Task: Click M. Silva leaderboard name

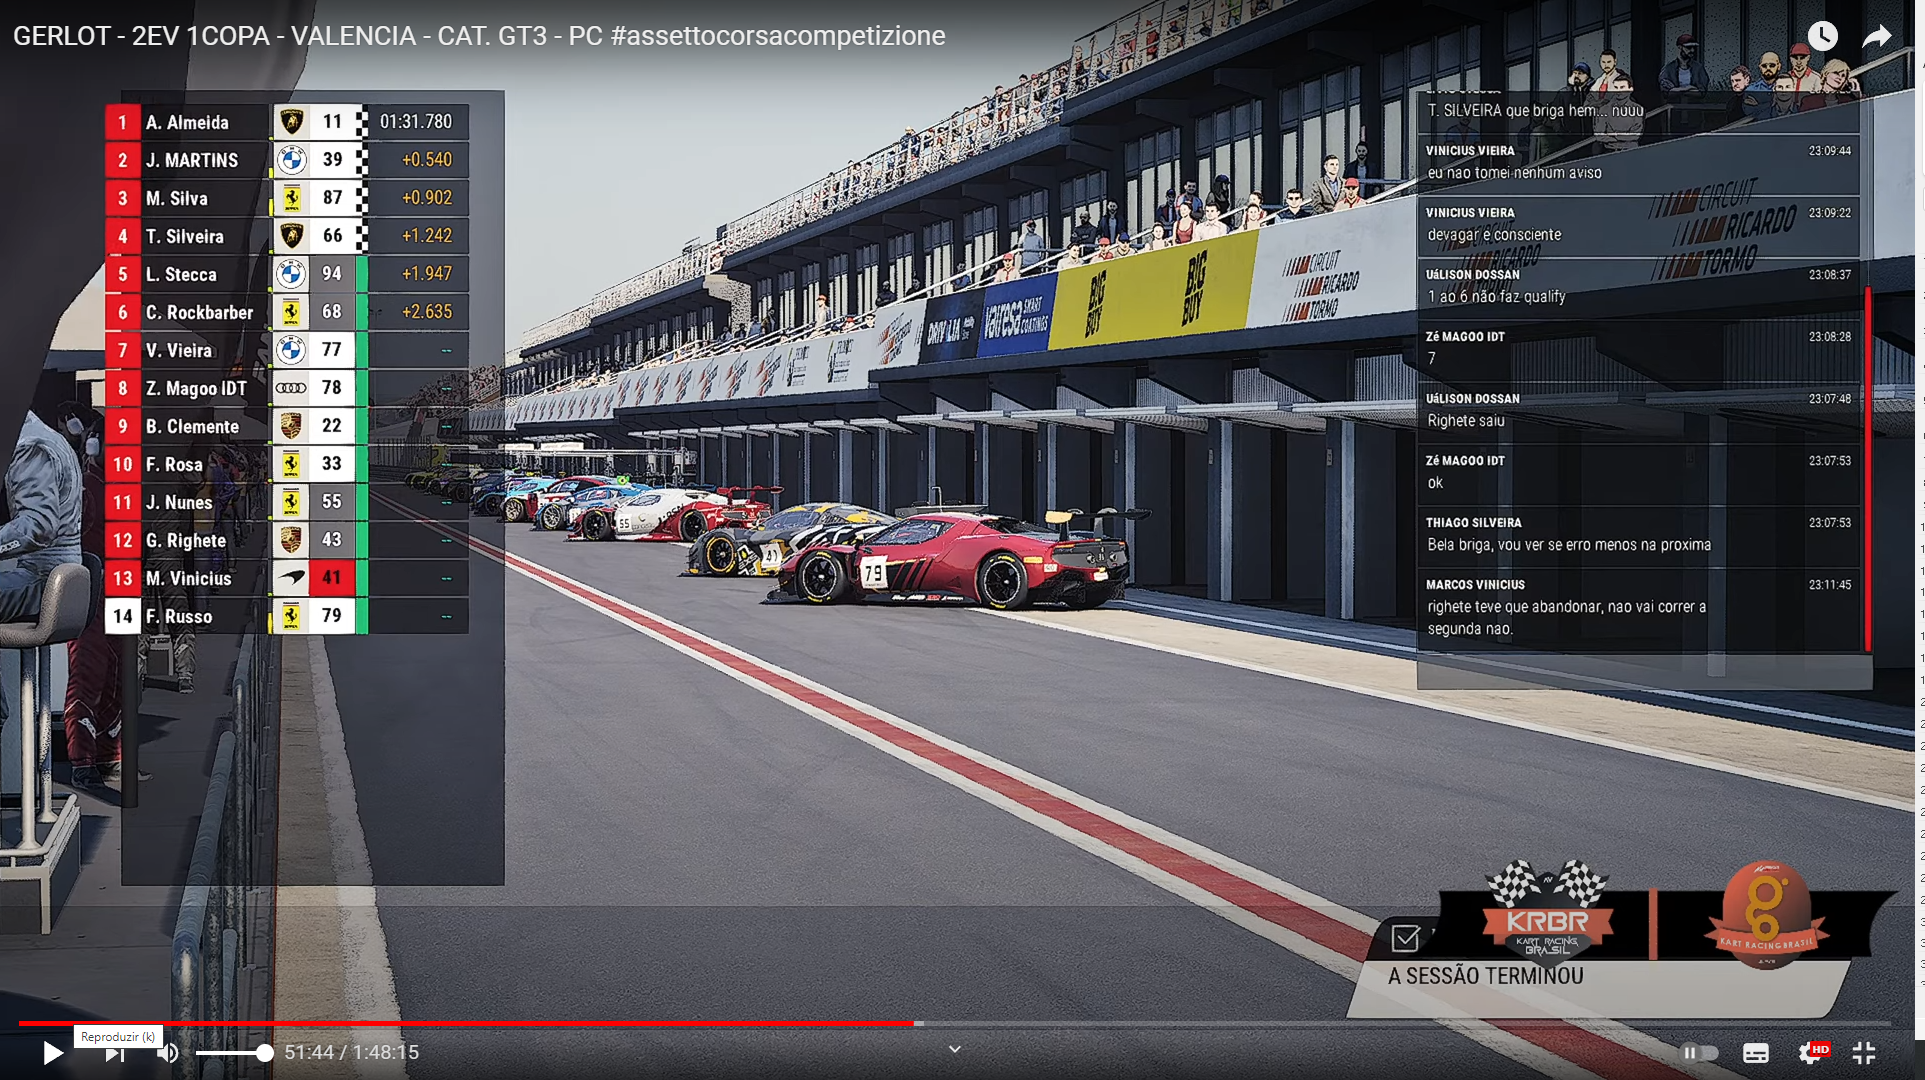Action: [x=177, y=198]
